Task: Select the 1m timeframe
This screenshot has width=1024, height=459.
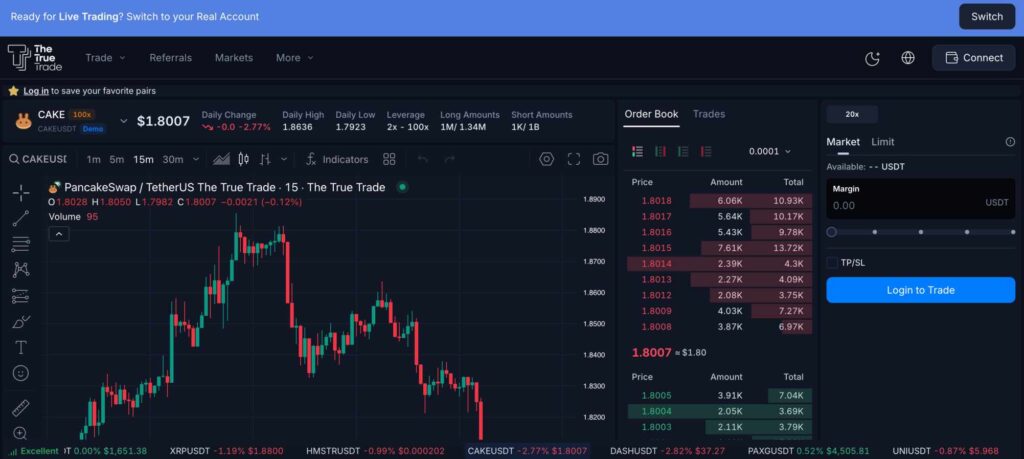Action: [x=93, y=159]
